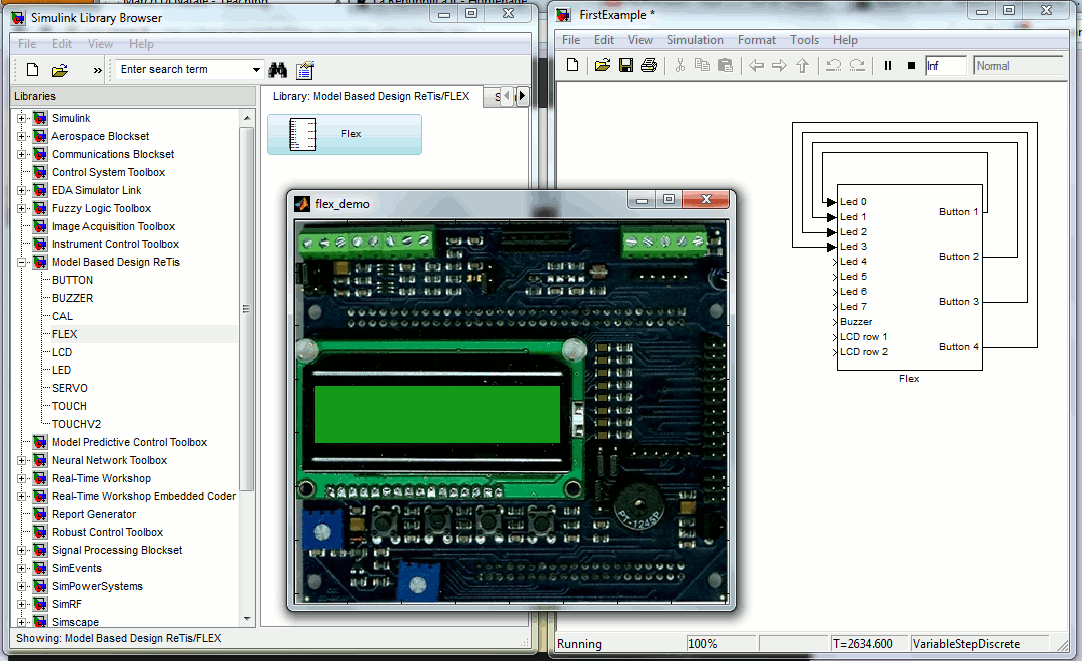Click scroll up arrow of Libraries tree
Screen dimensions: 1082x661
[x=247, y=119]
